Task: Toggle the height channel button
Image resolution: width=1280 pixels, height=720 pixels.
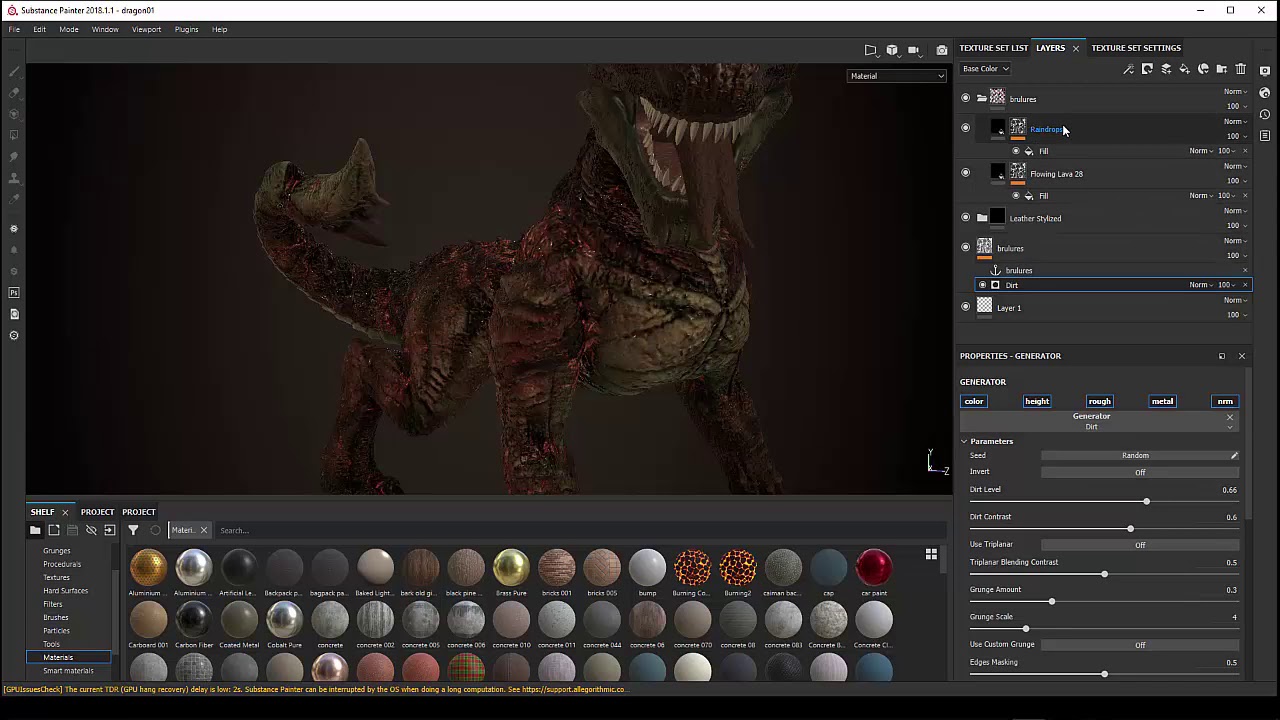Action: coord(1036,401)
